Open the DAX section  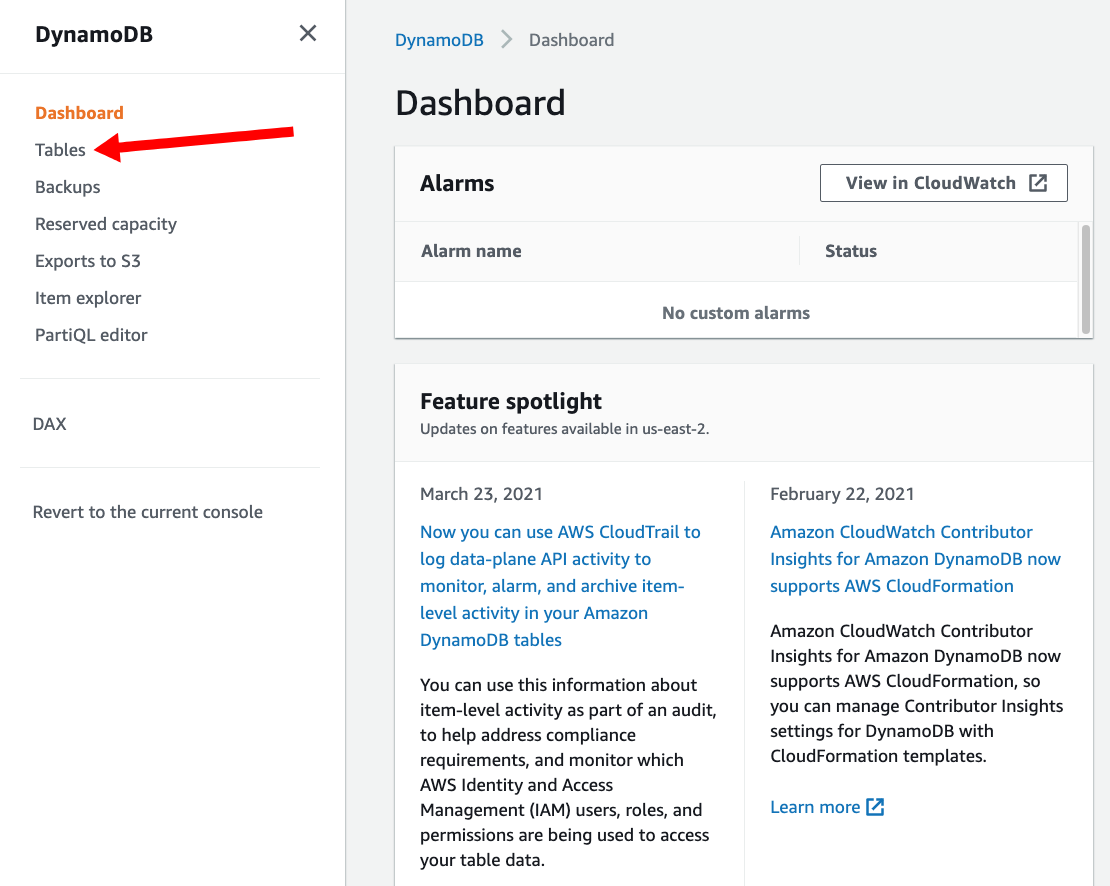50,424
